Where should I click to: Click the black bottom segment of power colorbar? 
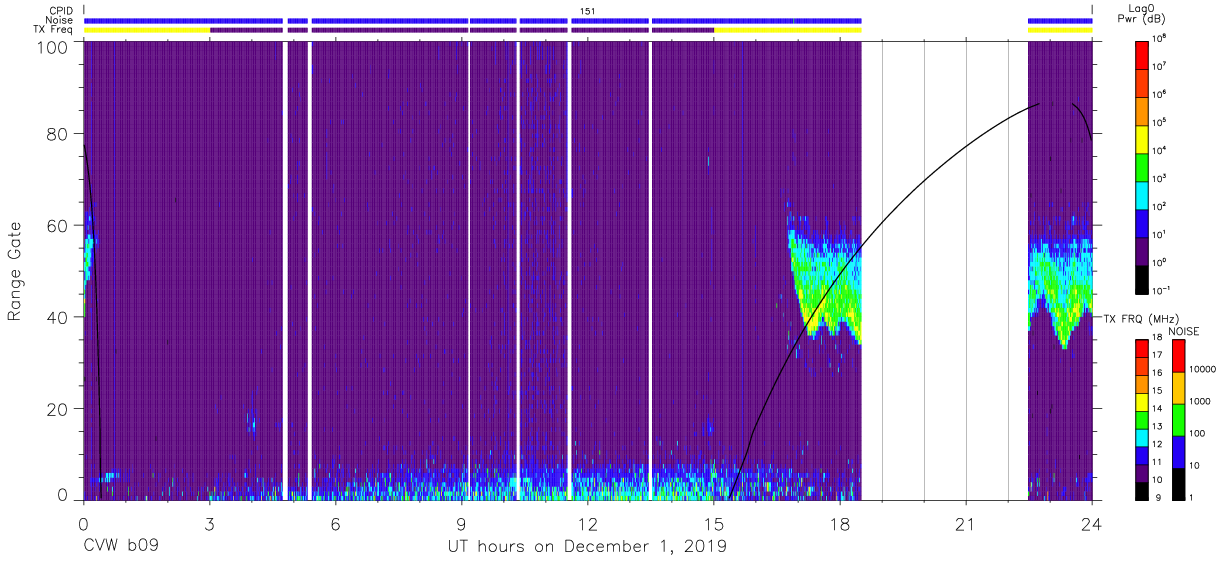1142,278
